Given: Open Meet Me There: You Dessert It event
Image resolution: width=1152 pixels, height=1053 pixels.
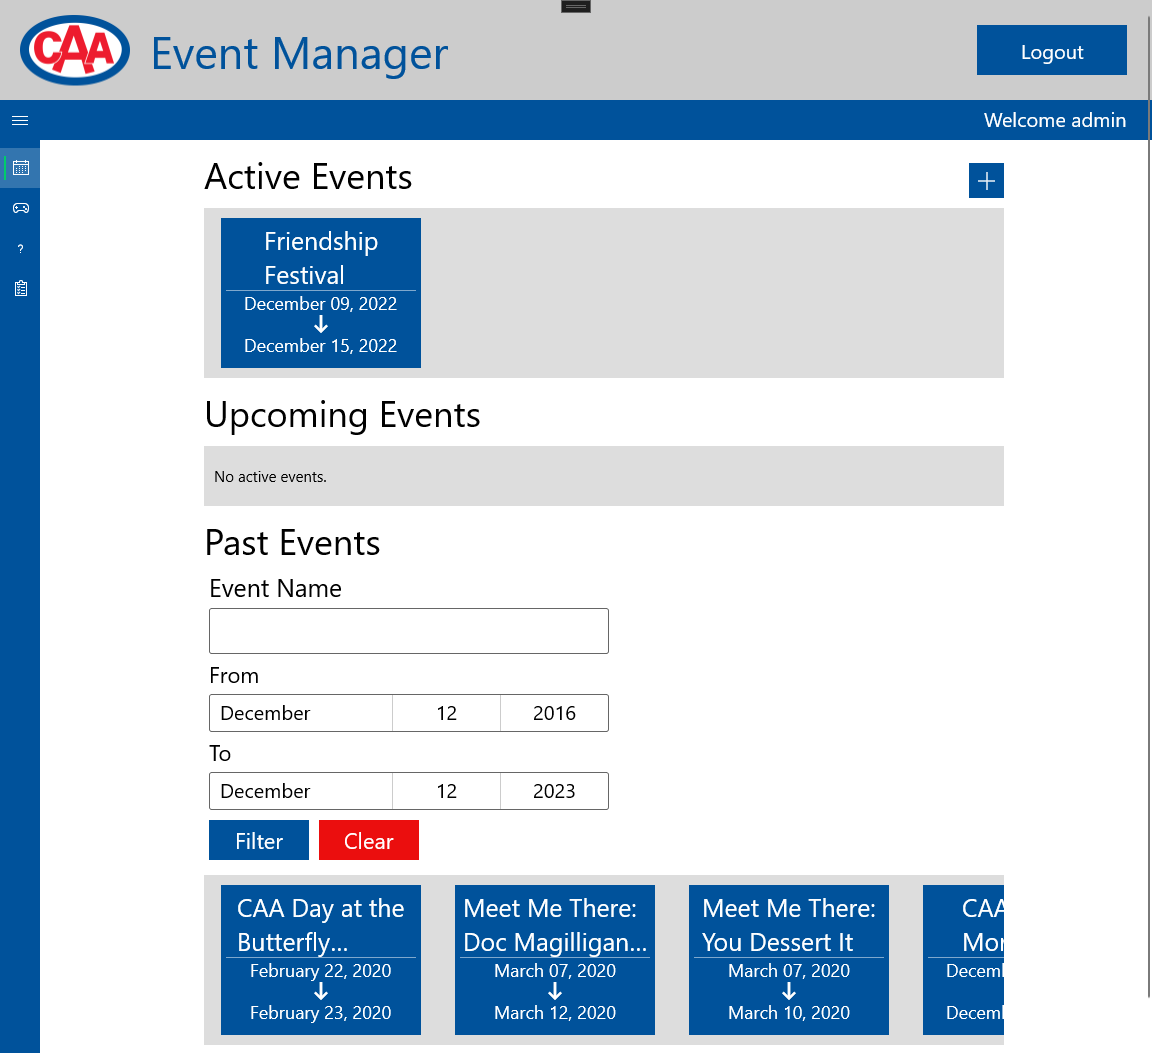Looking at the screenshot, I should point(788,960).
